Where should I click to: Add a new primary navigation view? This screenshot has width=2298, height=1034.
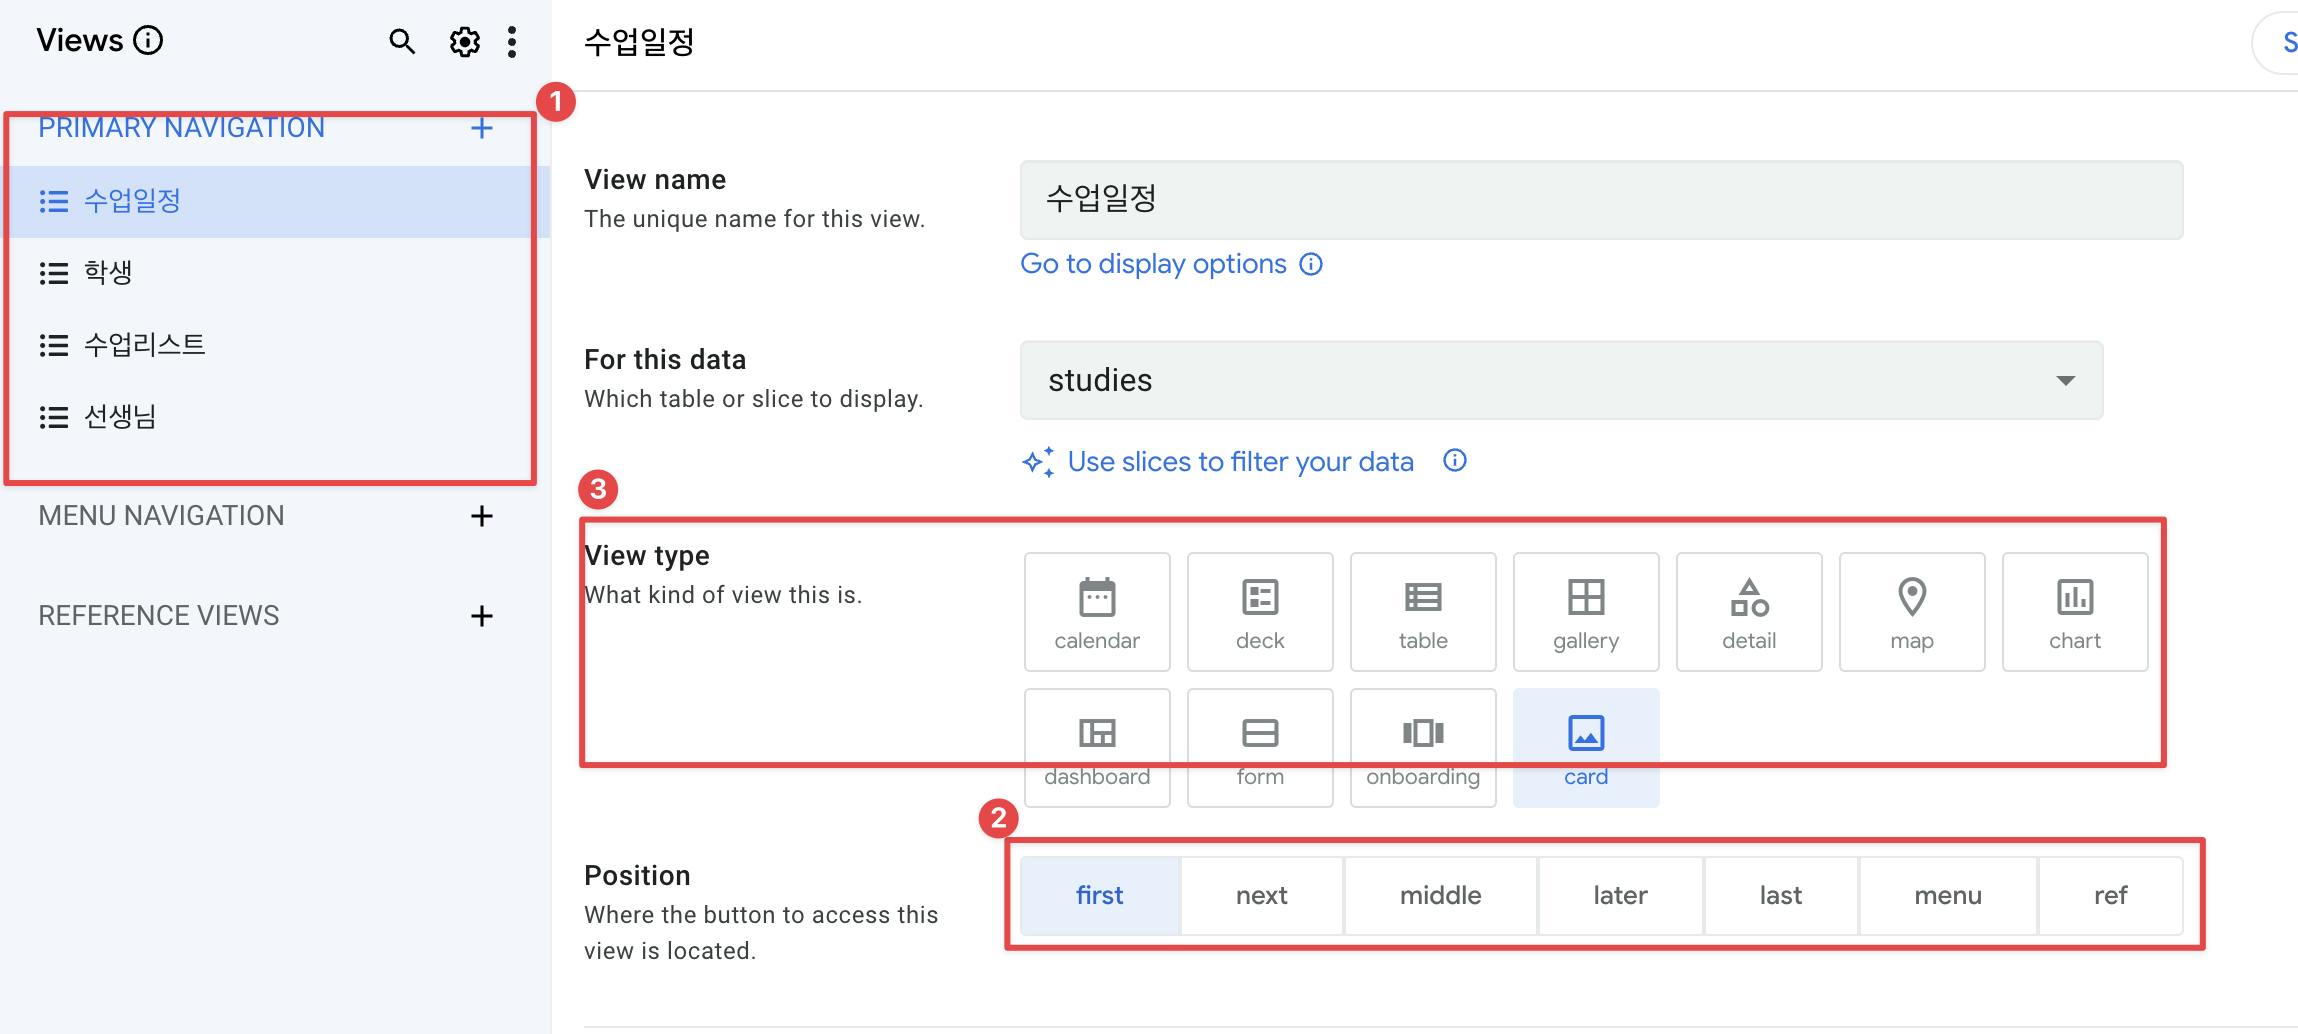pos(481,128)
